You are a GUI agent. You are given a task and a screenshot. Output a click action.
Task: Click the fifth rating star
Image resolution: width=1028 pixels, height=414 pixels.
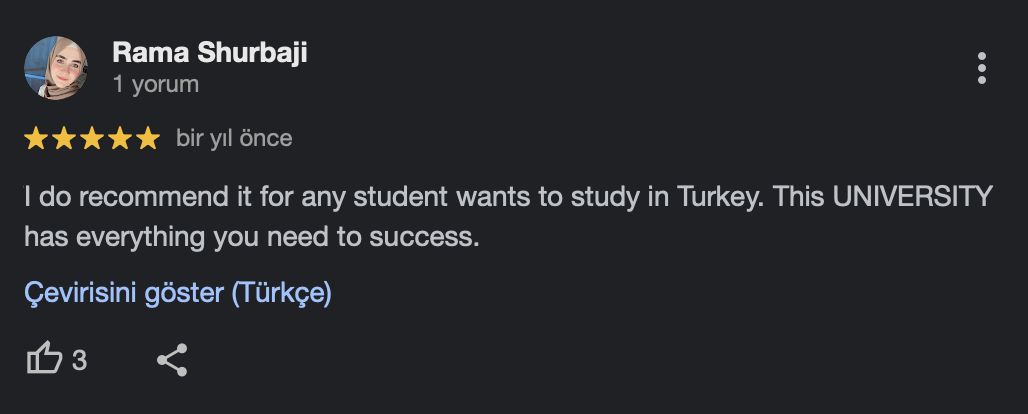tap(149, 138)
